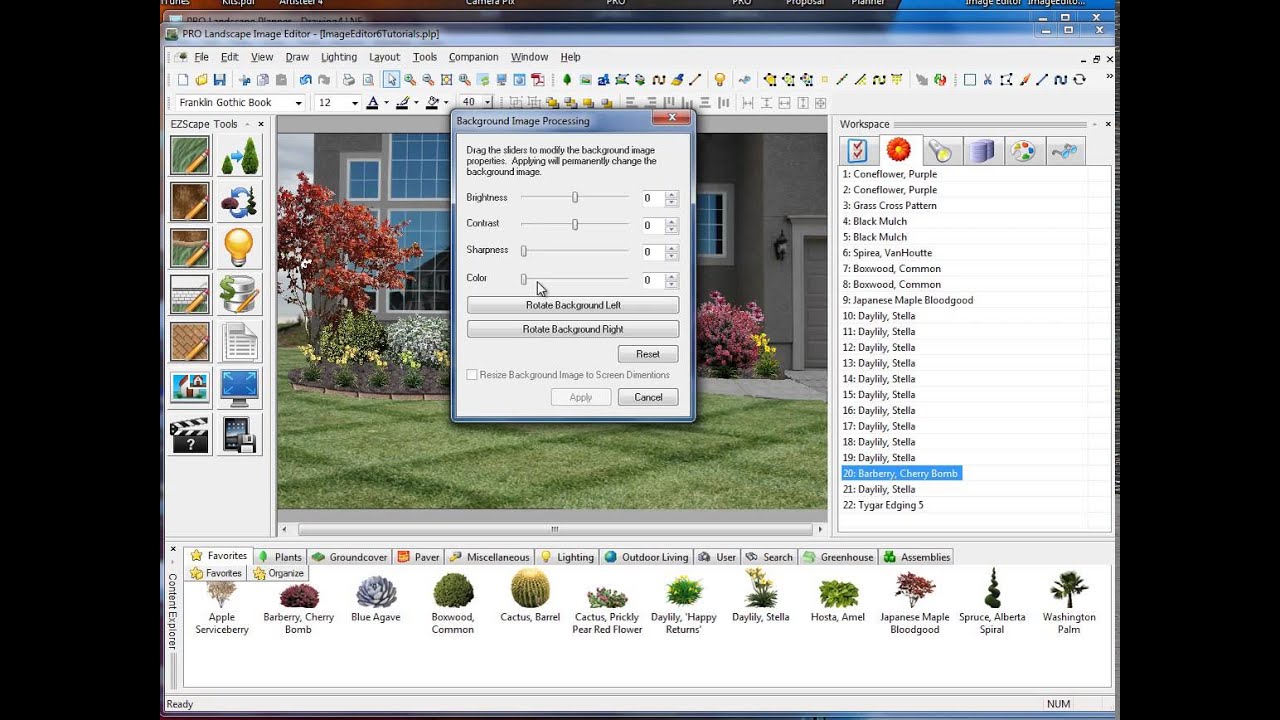Open the flower tab in Workspace panel

click(x=898, y=150)
